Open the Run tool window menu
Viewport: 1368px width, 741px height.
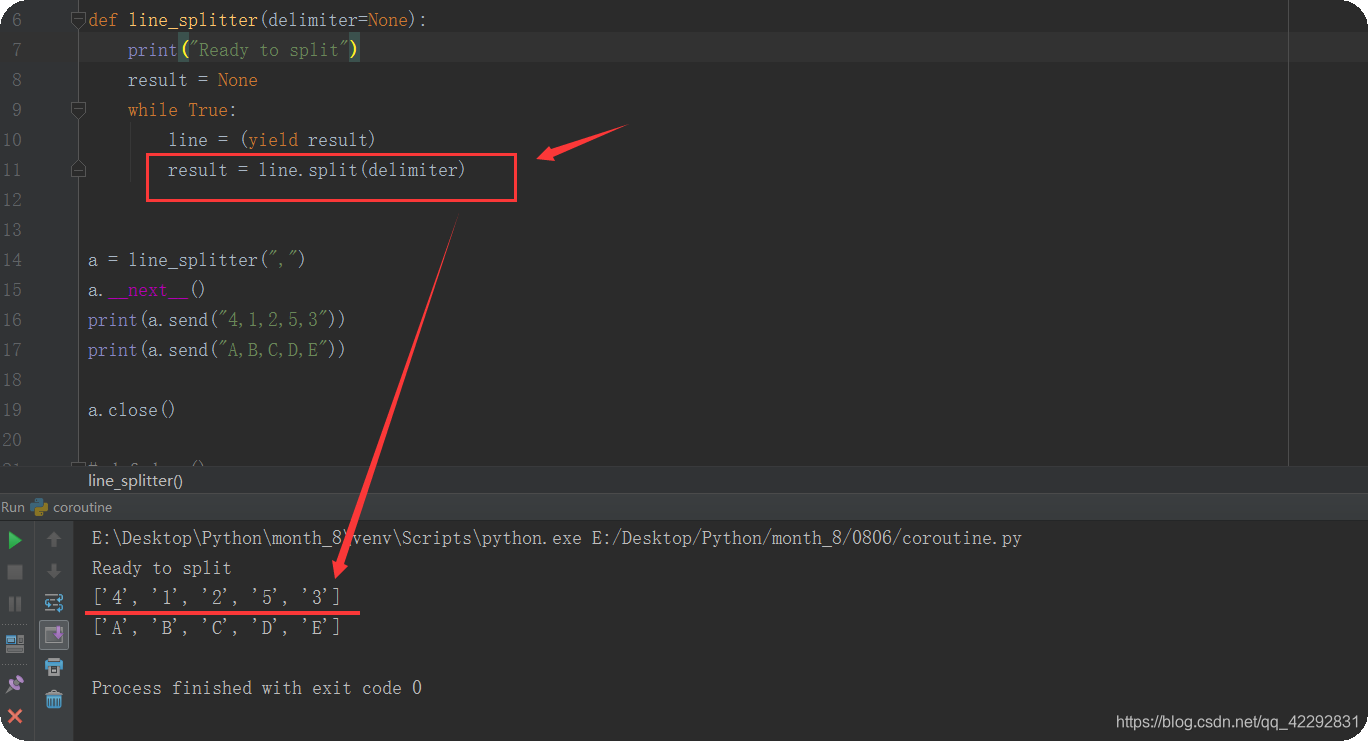[12, 507]
